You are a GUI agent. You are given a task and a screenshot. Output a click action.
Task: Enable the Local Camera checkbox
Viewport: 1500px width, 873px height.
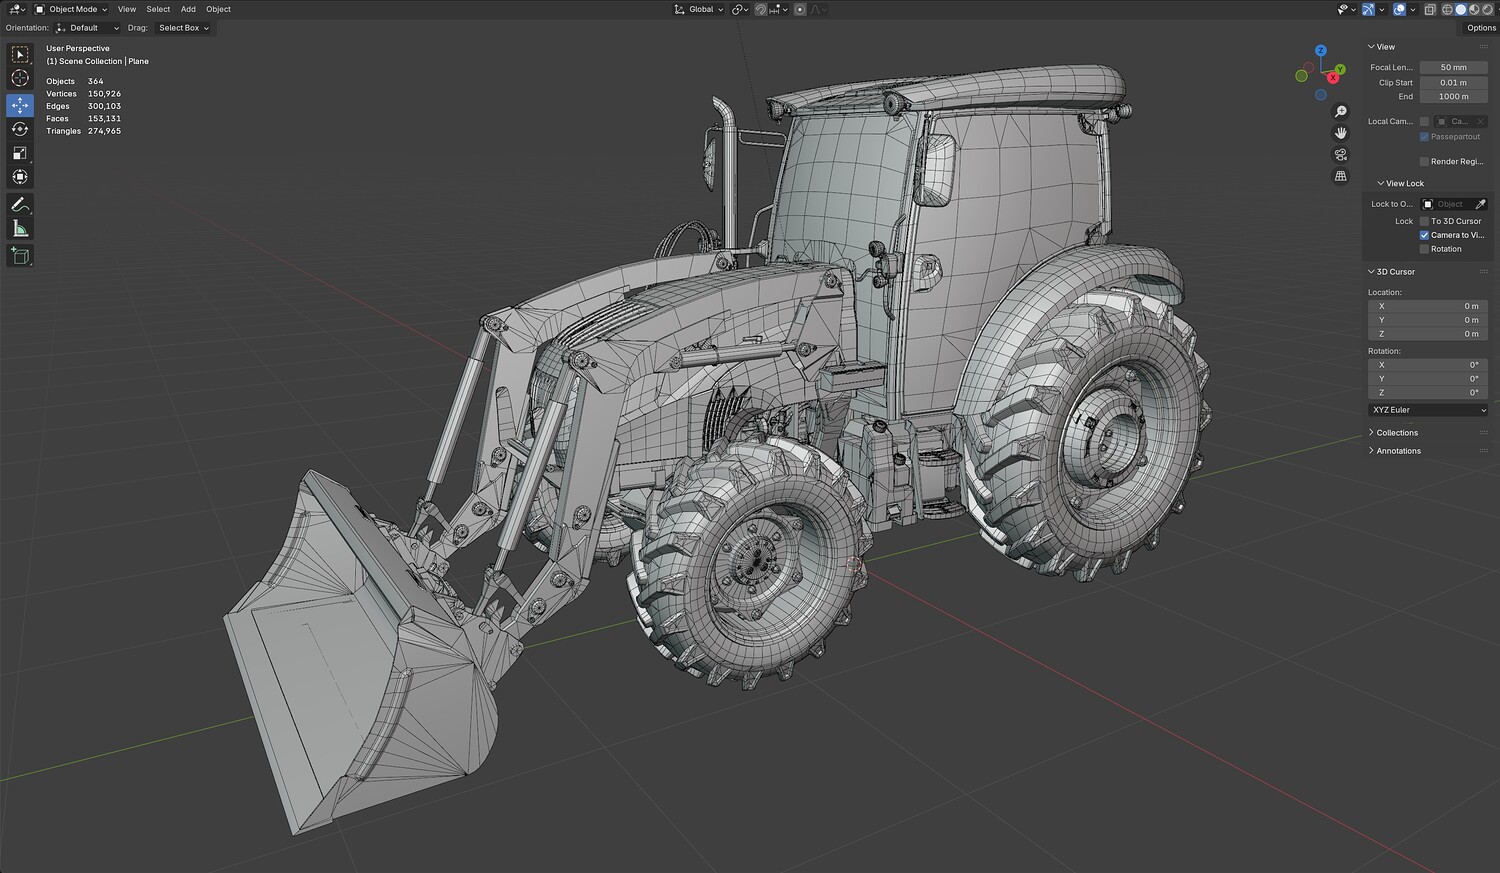(x=1424, y=121)
